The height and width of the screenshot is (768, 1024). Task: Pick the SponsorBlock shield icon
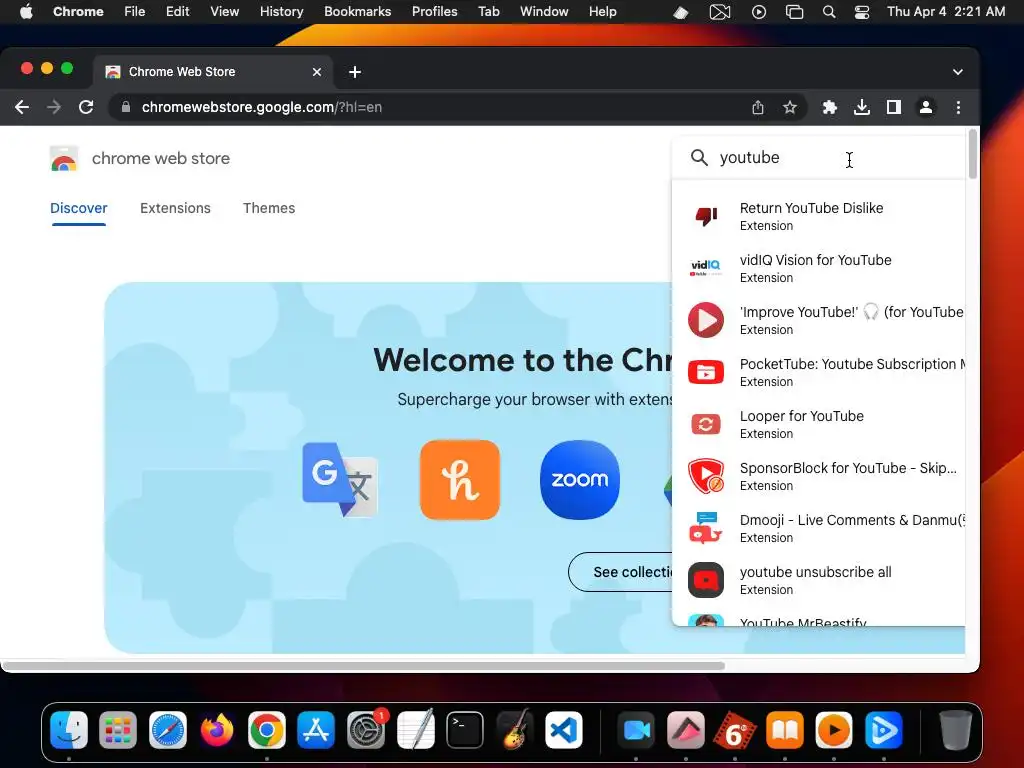[706, 476]
